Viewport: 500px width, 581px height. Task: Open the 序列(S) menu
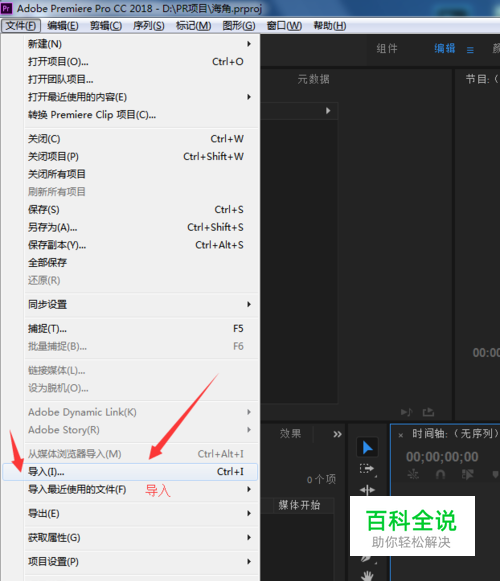click(149, 26)
